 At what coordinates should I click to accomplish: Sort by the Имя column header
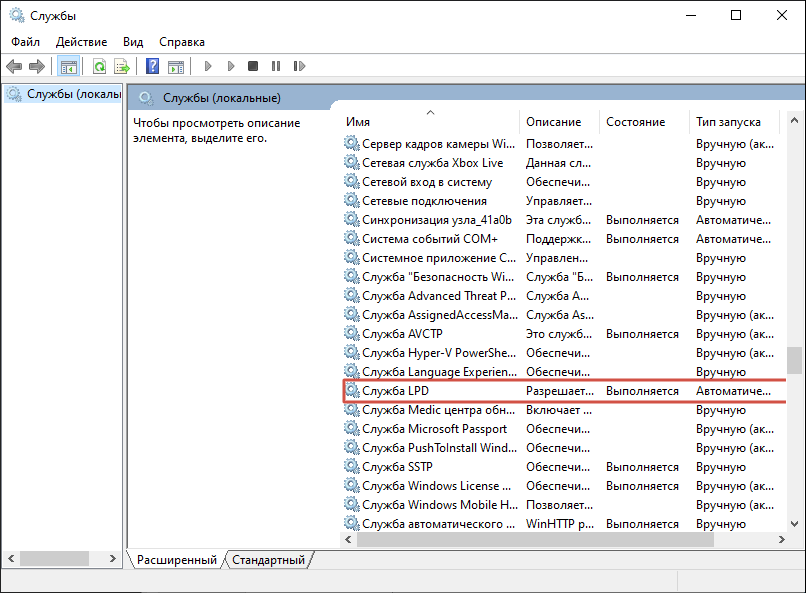[x=358, y=122]
